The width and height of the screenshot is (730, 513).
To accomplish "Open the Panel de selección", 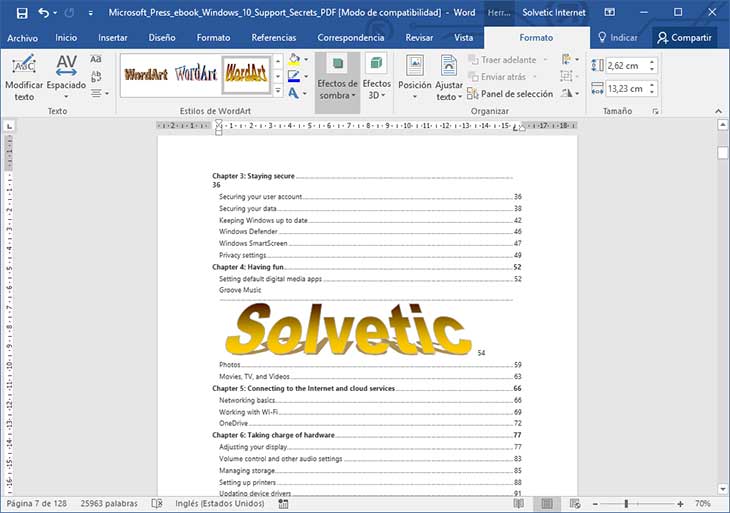I will tap(510, 94).
